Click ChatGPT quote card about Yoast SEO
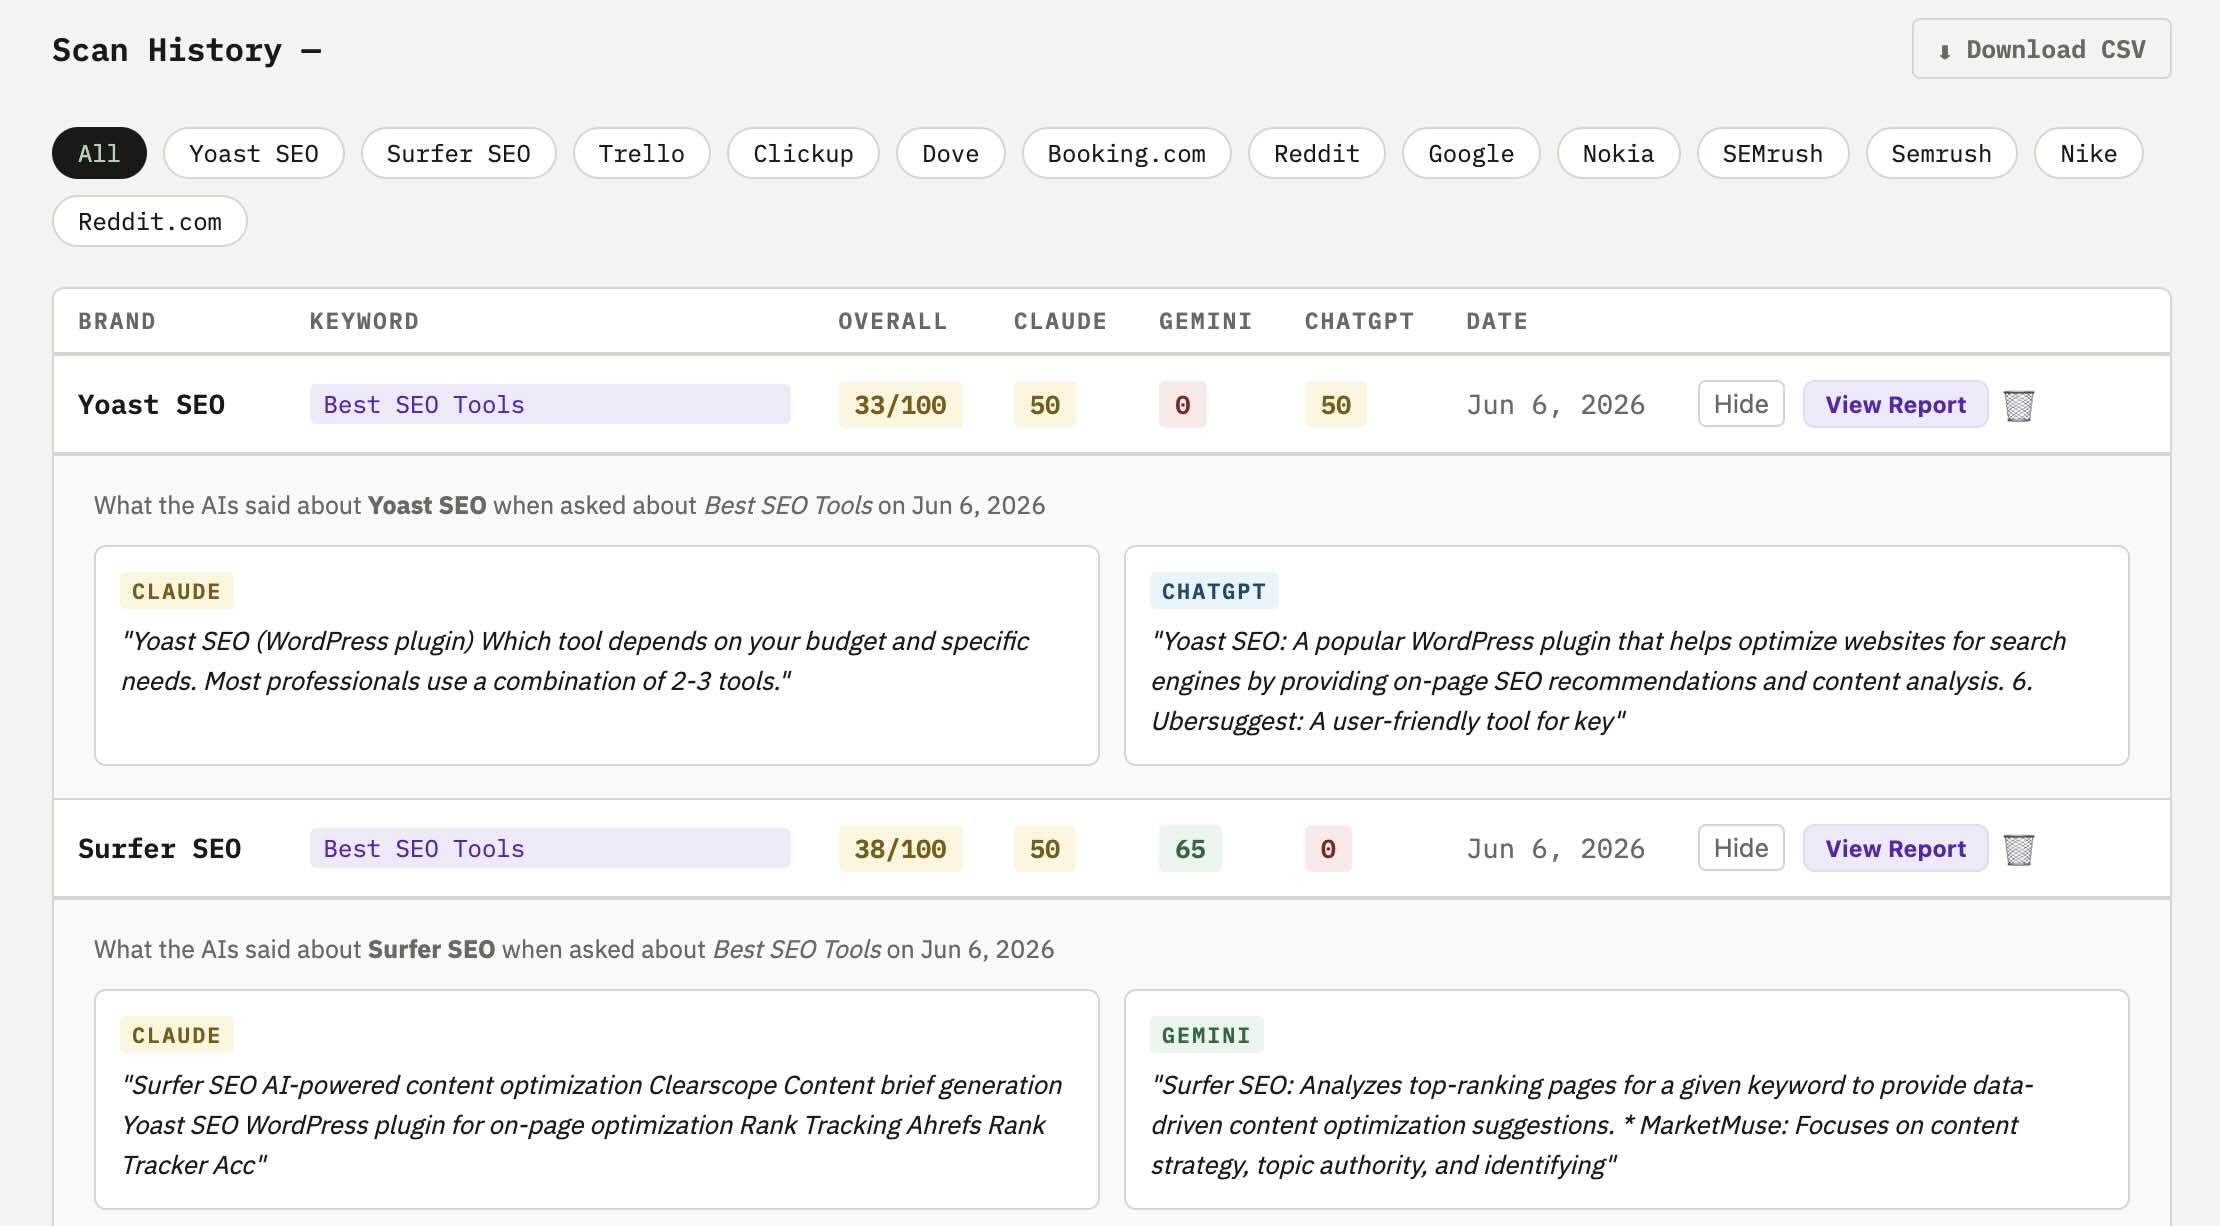The image size is (2220, 1226). (x=1627, y=655)
